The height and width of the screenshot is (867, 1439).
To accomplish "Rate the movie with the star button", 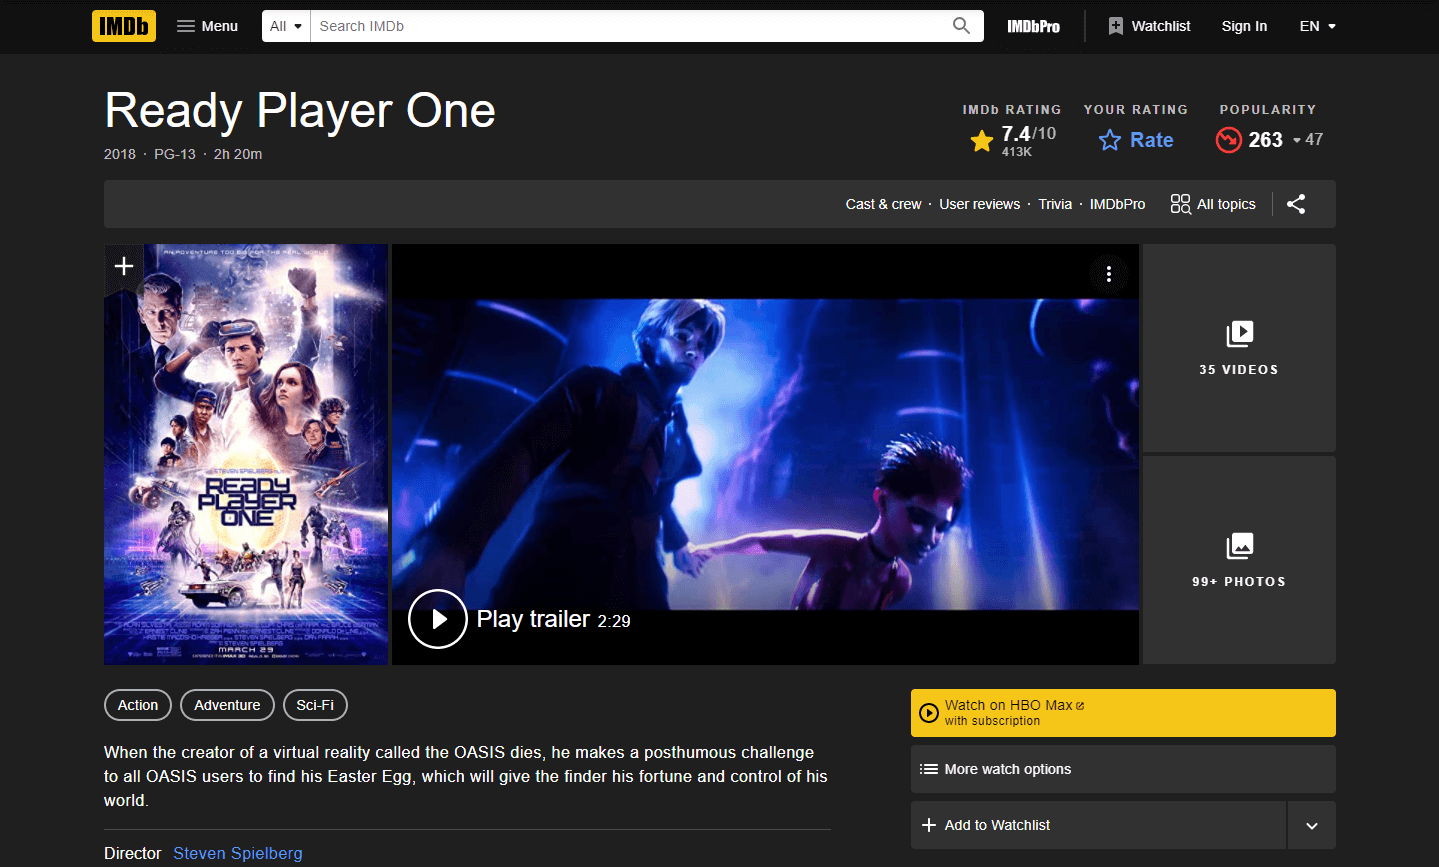I will click(x=1136, y=140).
